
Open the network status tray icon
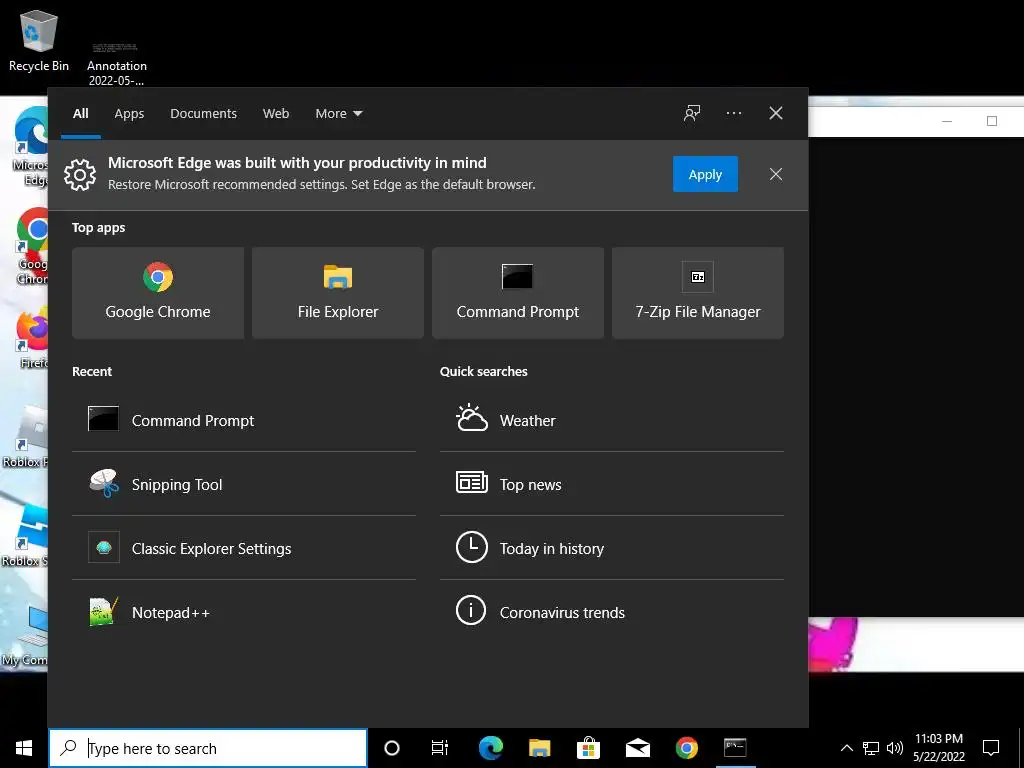[871, 748]
